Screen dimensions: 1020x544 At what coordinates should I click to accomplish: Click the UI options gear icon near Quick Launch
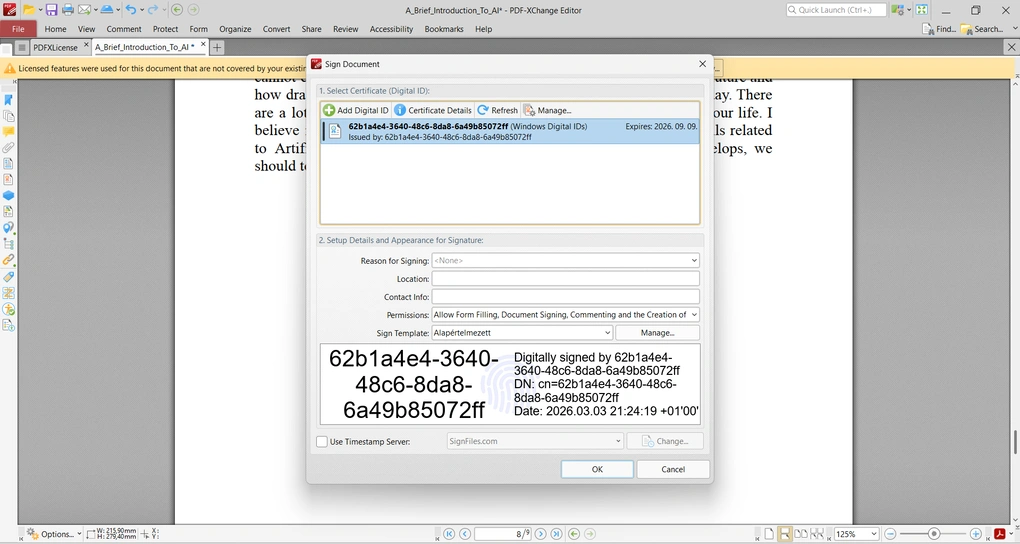(x=898, y=10)
